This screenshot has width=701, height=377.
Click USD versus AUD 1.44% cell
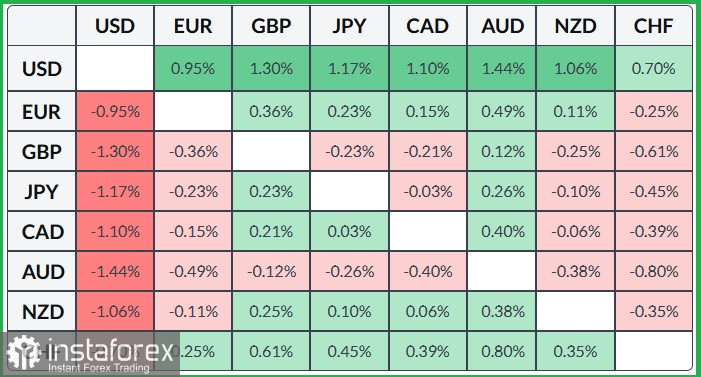[x=502, y=68]
